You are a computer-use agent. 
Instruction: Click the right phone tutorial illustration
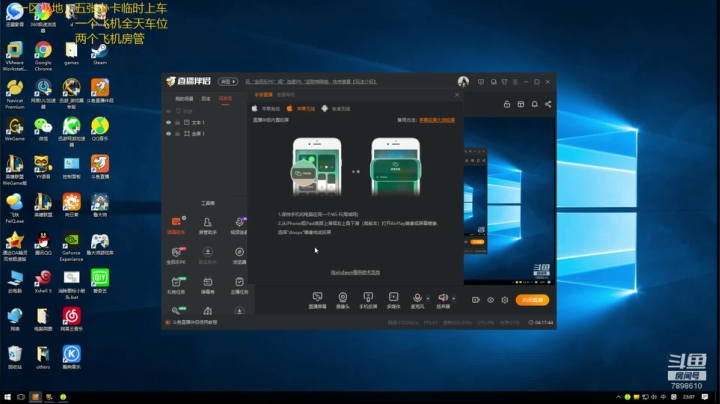tap(395, 166)
